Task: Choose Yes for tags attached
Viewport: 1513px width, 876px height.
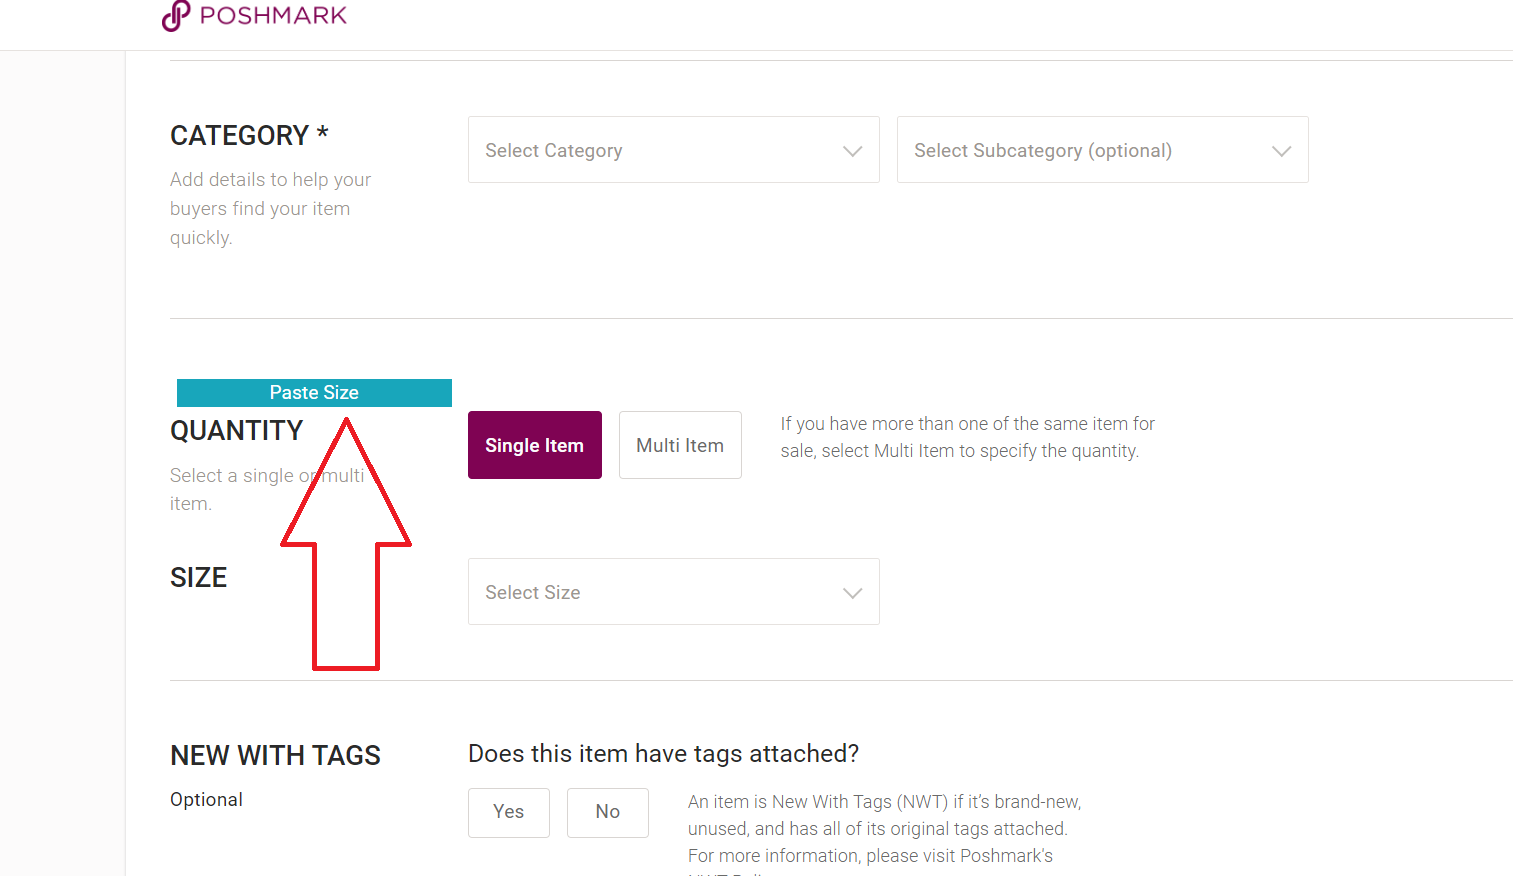Action: tap(509, 812)
